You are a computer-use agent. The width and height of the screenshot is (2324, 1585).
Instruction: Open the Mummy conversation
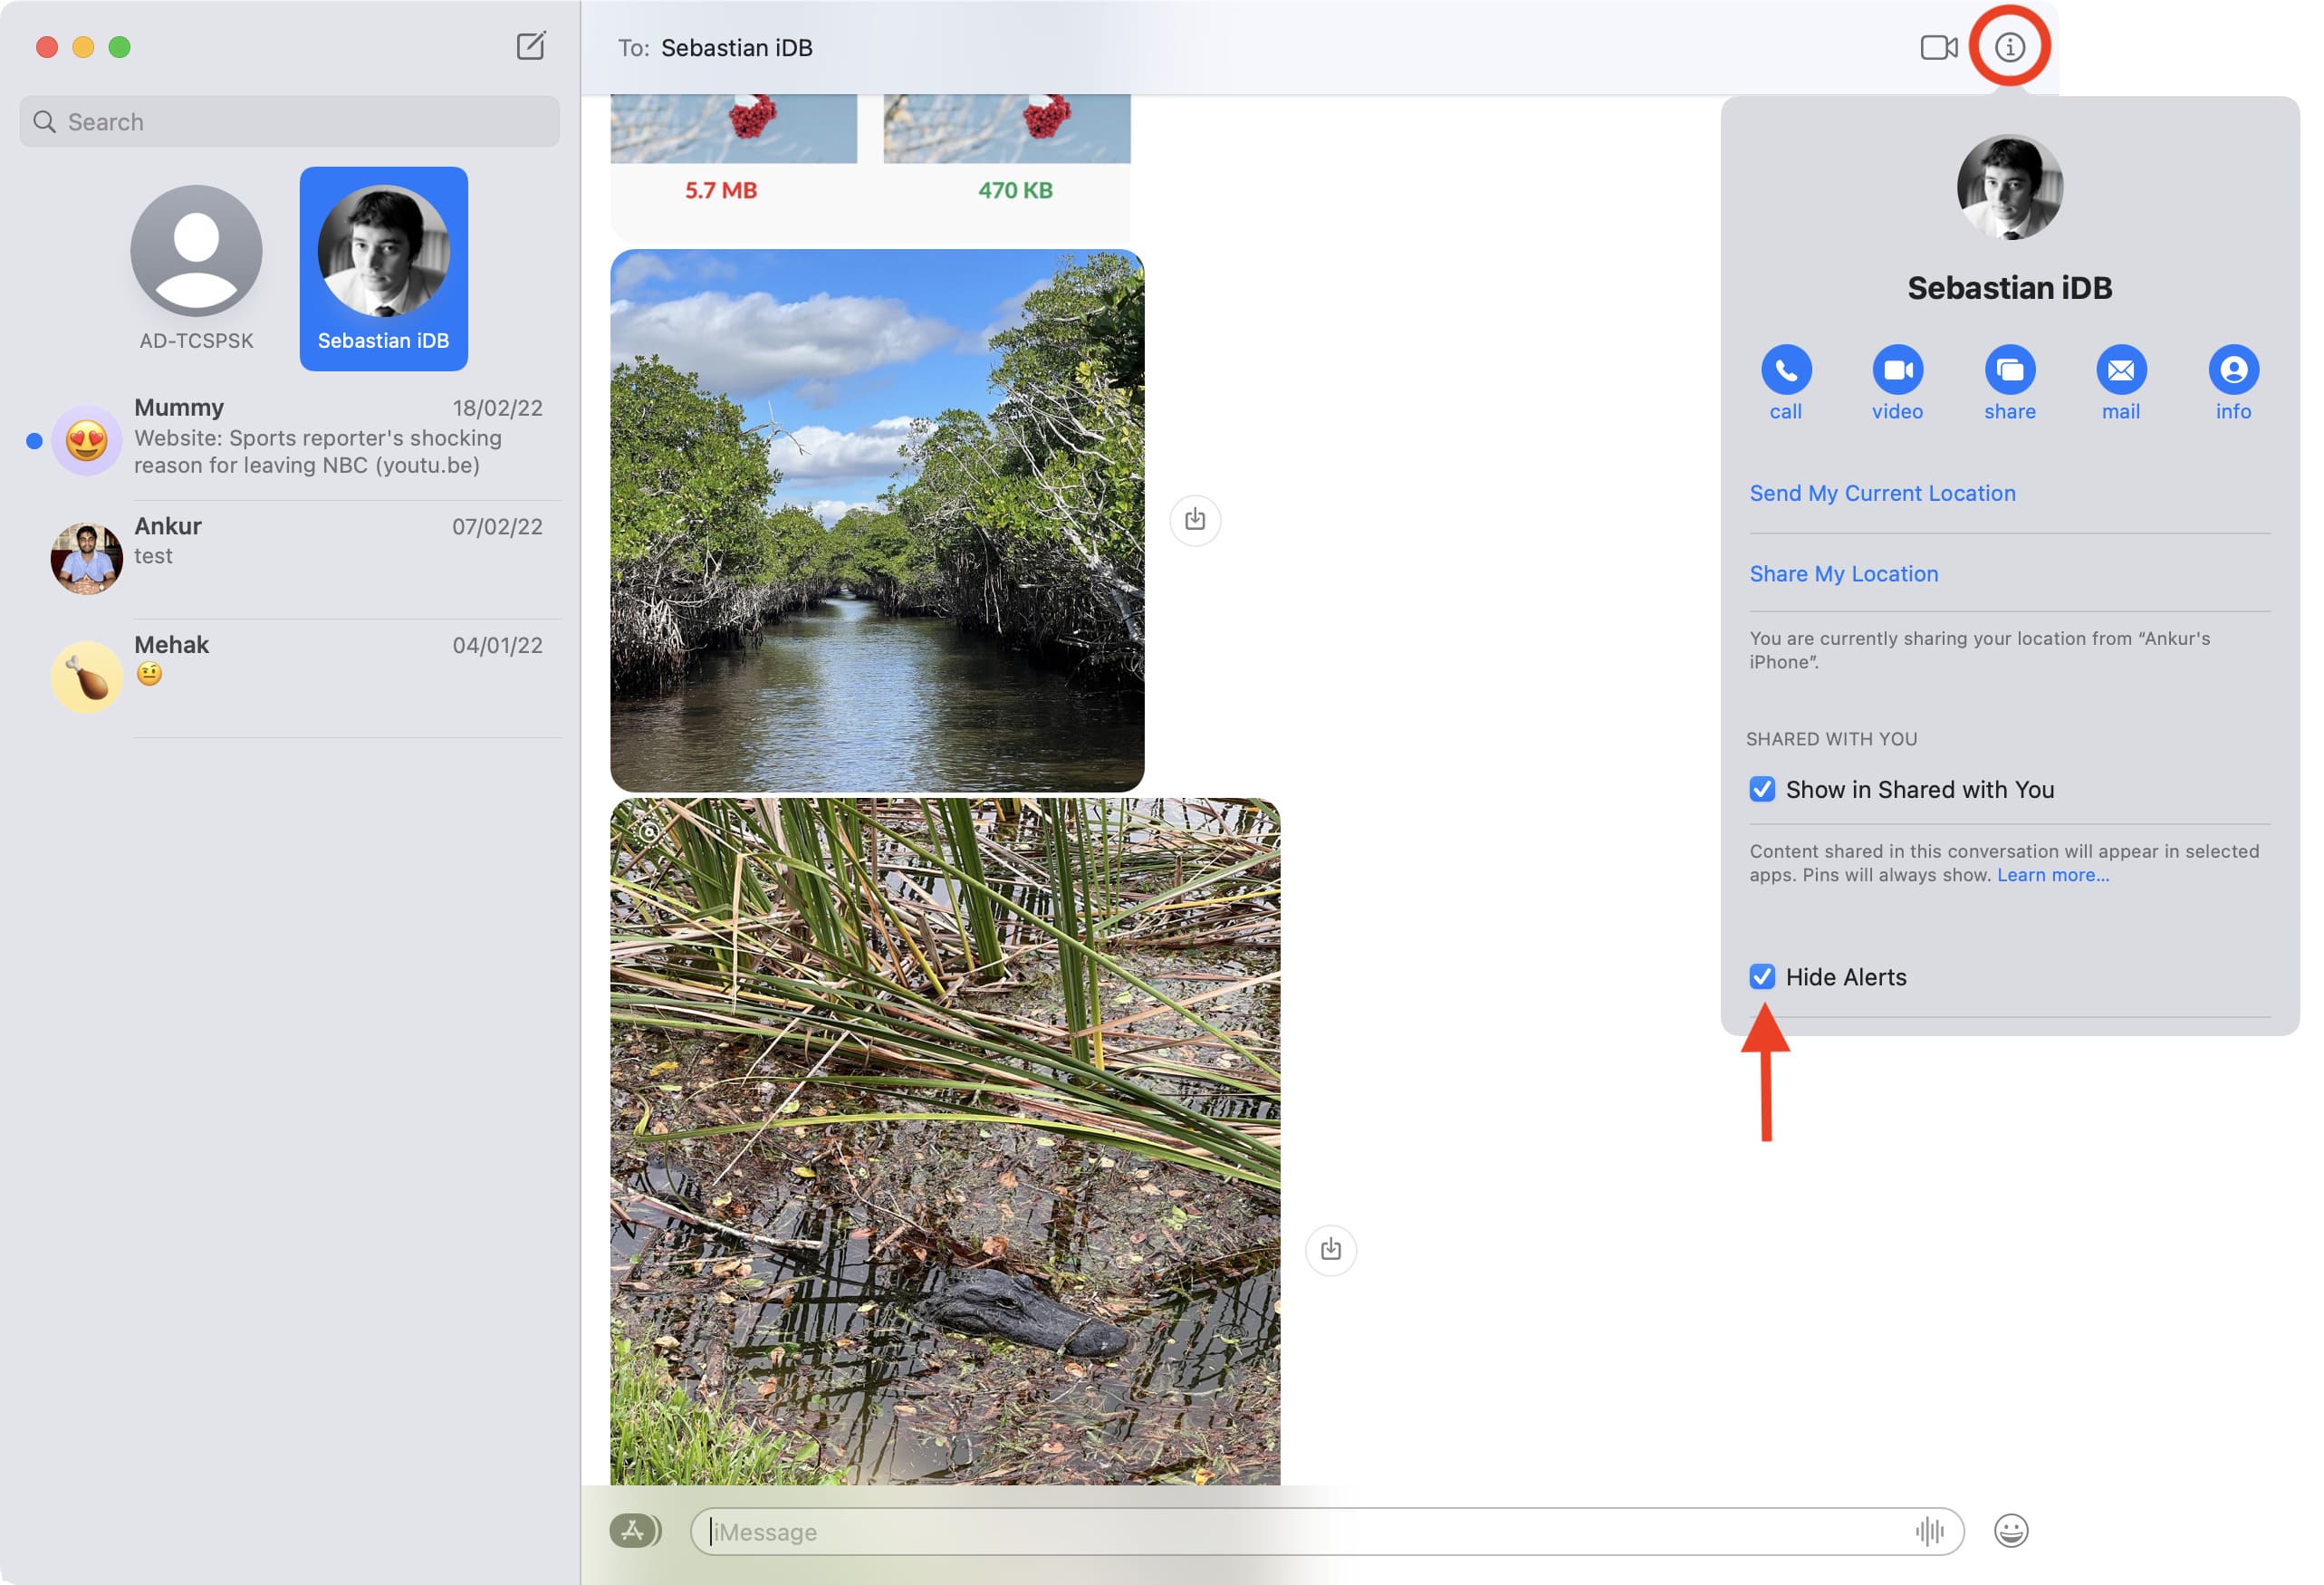pyautogui.click(x=300, y=435)
